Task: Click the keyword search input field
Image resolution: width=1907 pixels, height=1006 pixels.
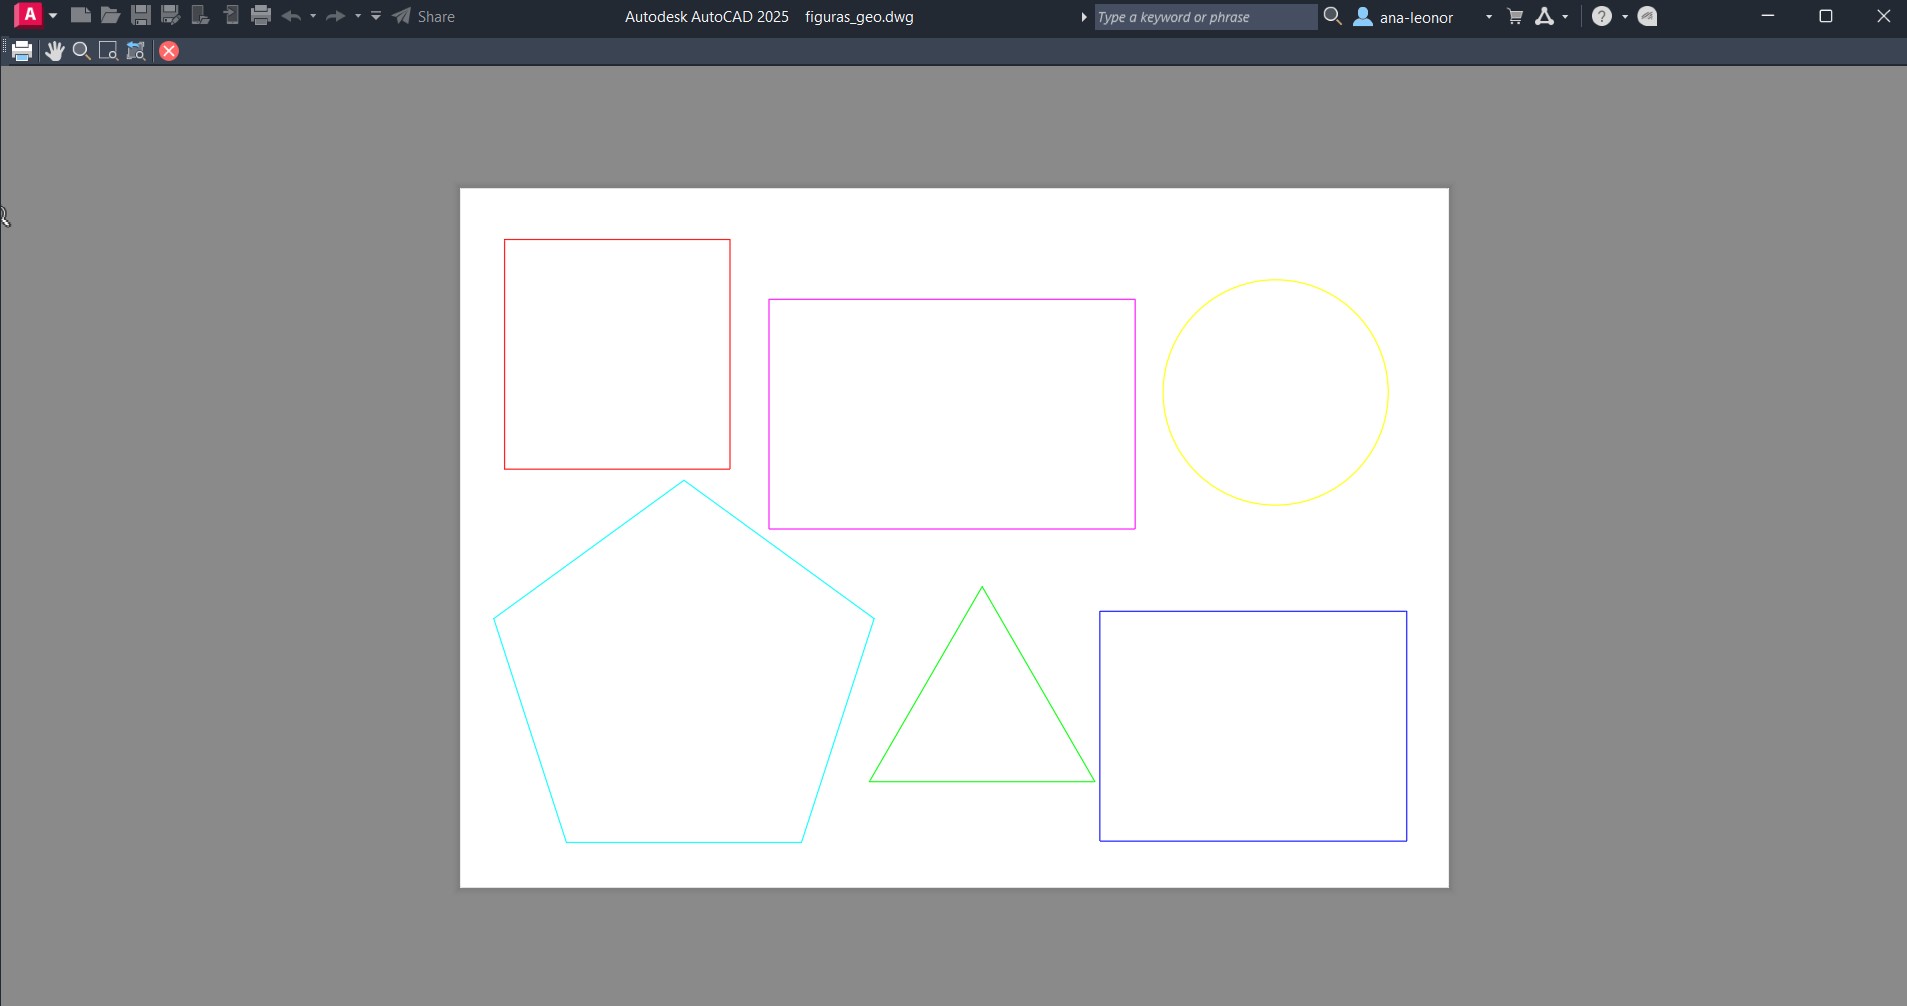Action: pos(1205,17)
